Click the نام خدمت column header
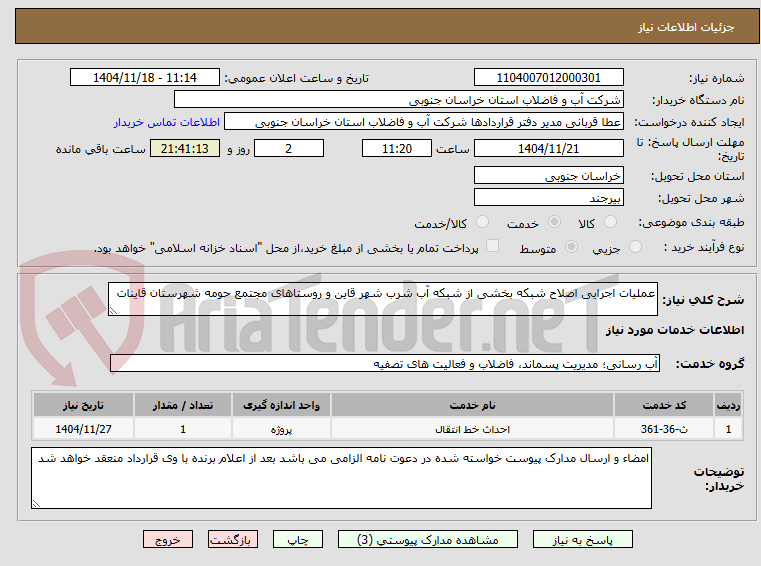Image resolution: width=761 pixels, height=566 pixels. click(x=472, y=405)
